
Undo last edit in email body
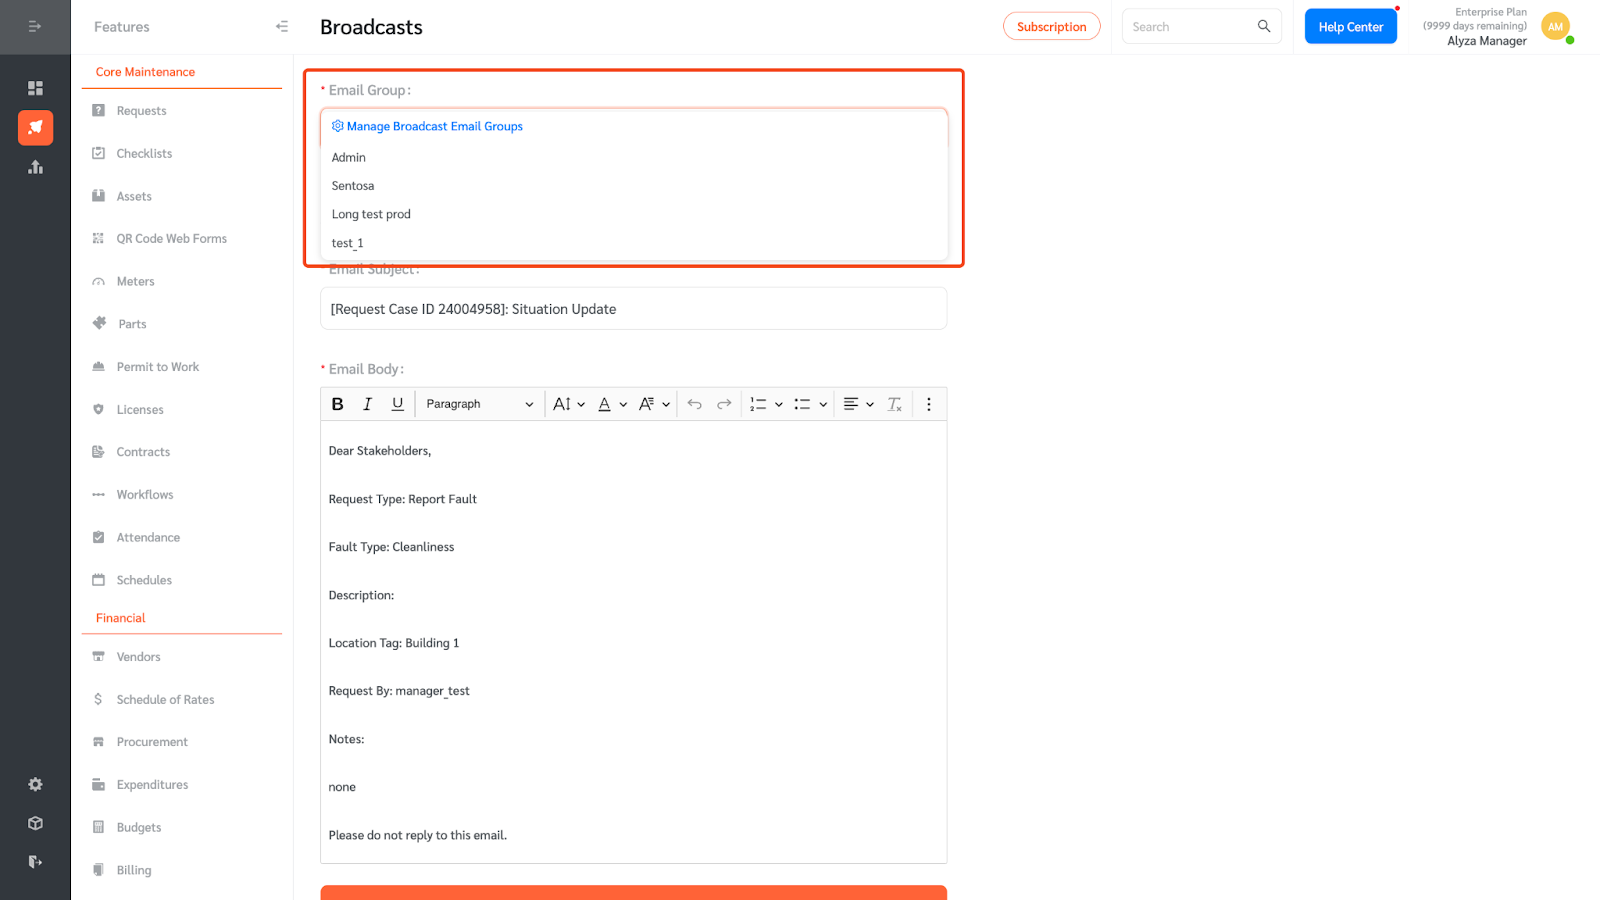(x=694, y=404)
